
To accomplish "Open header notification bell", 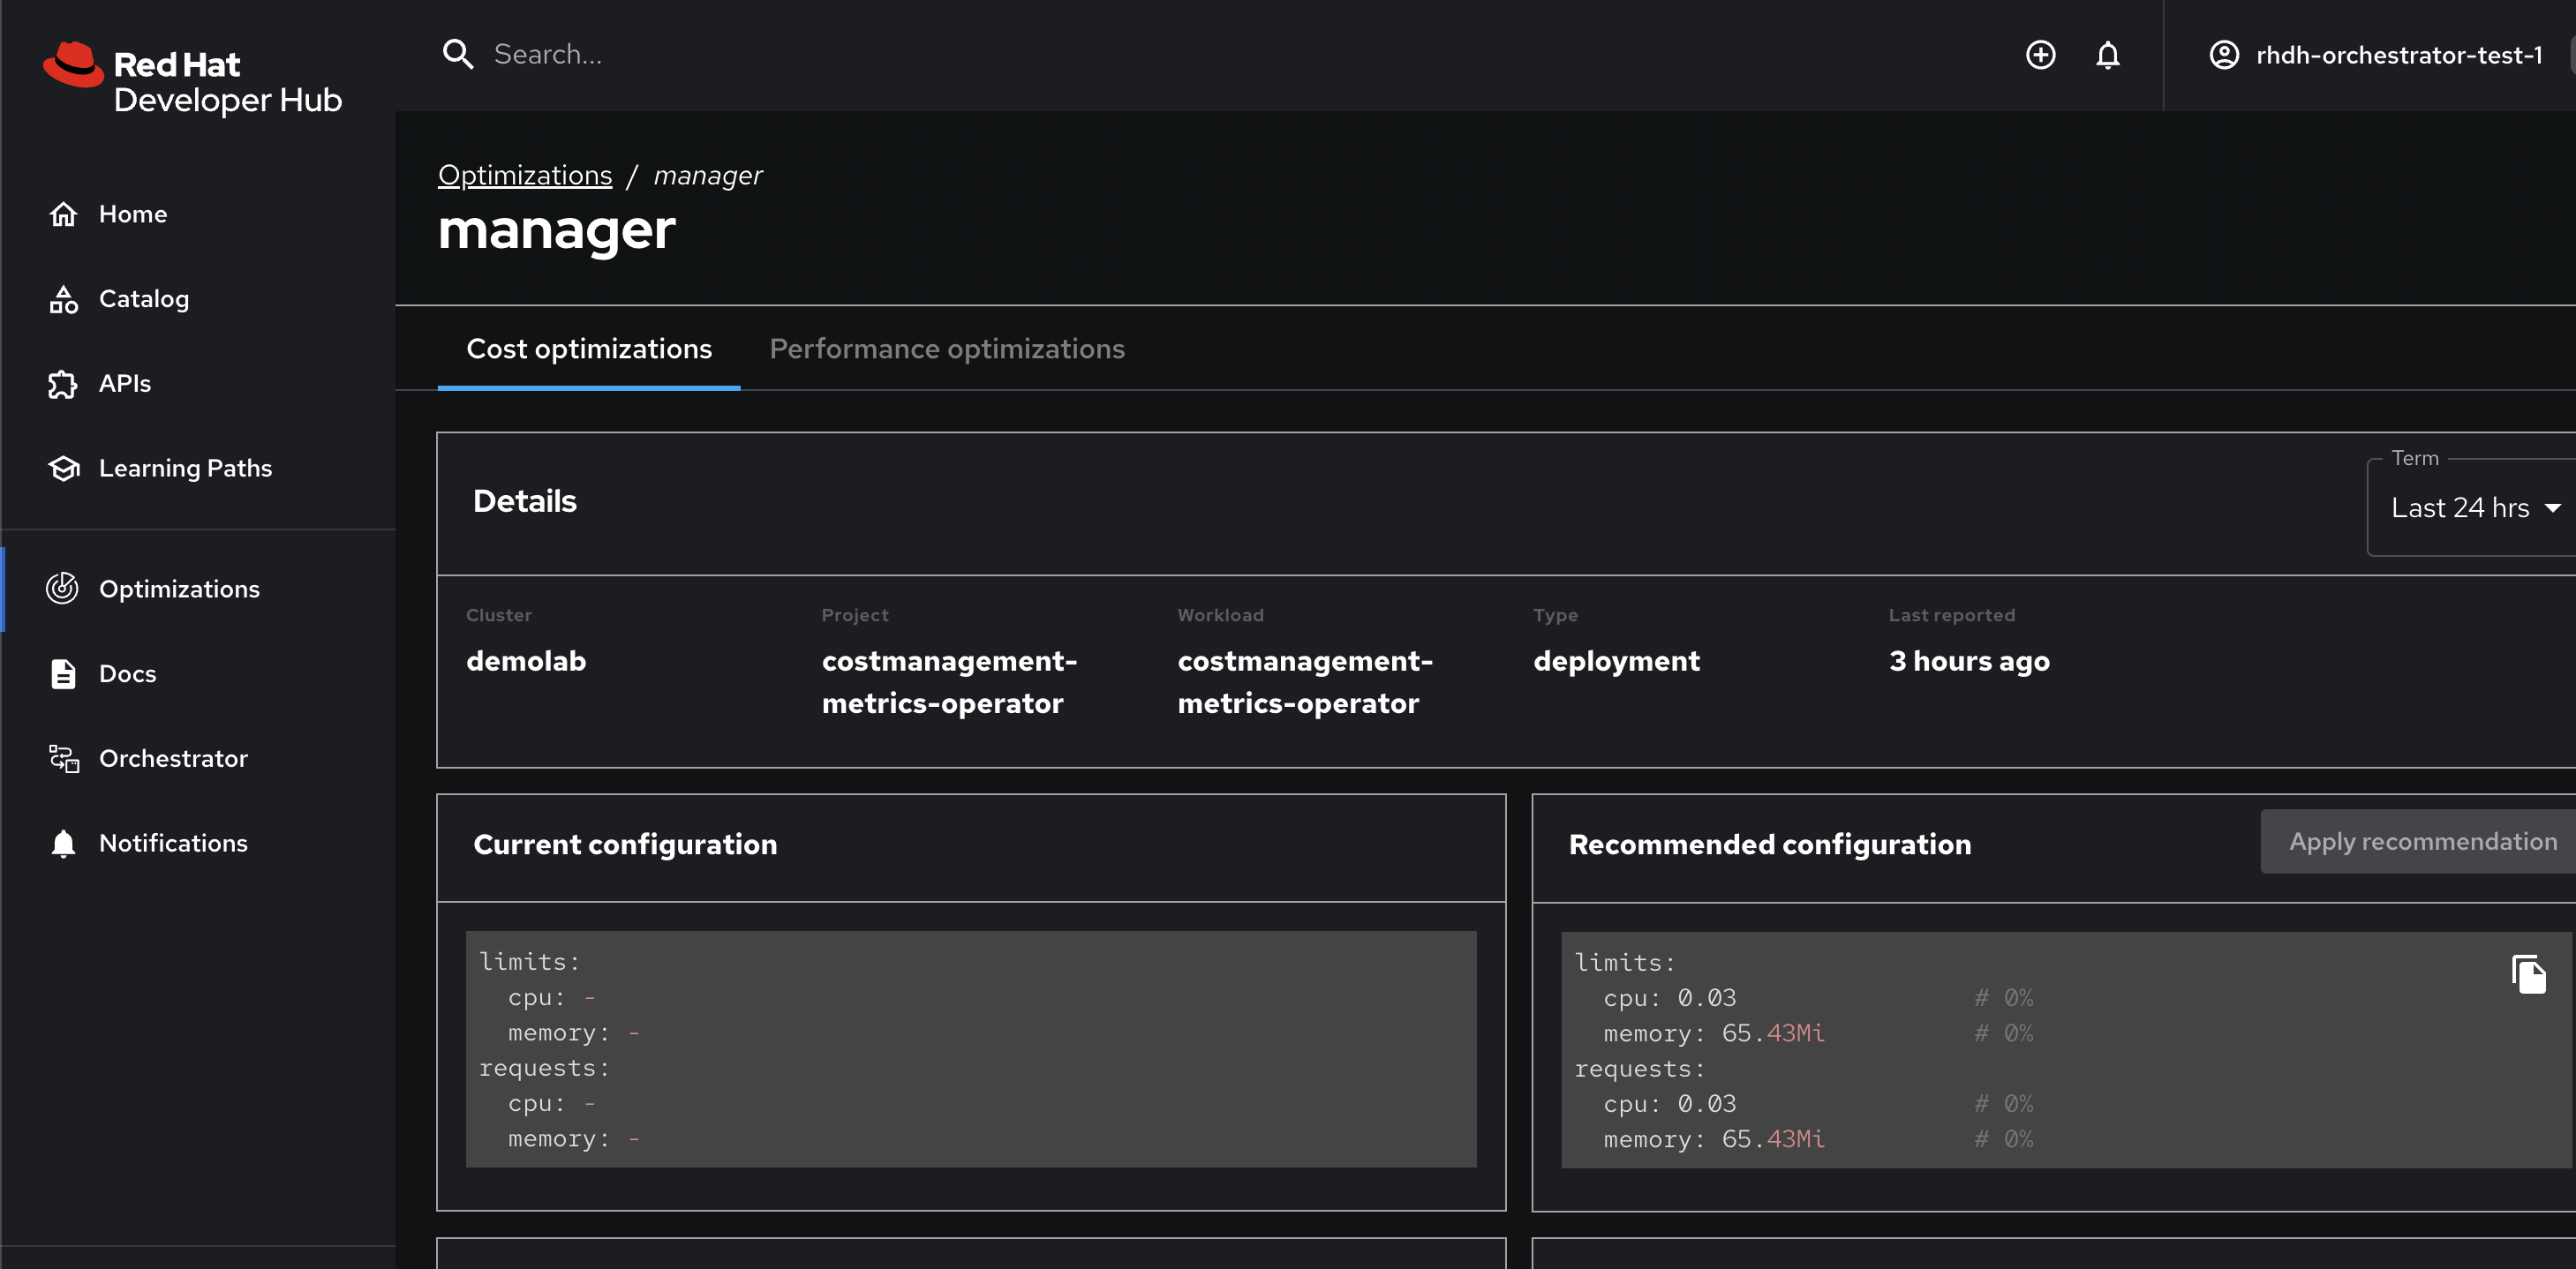I will pyautogui.click(x=2107, y=55).
